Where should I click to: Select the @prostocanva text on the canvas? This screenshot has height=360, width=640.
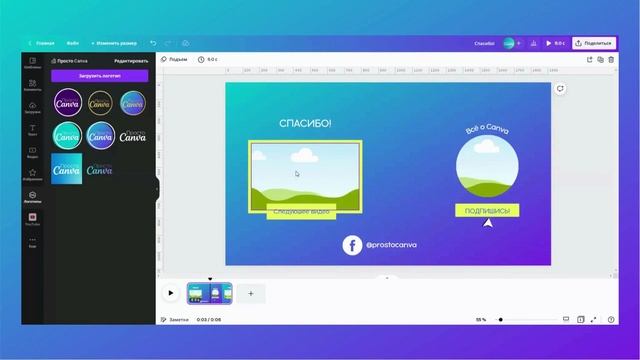[x=391, y=245]
